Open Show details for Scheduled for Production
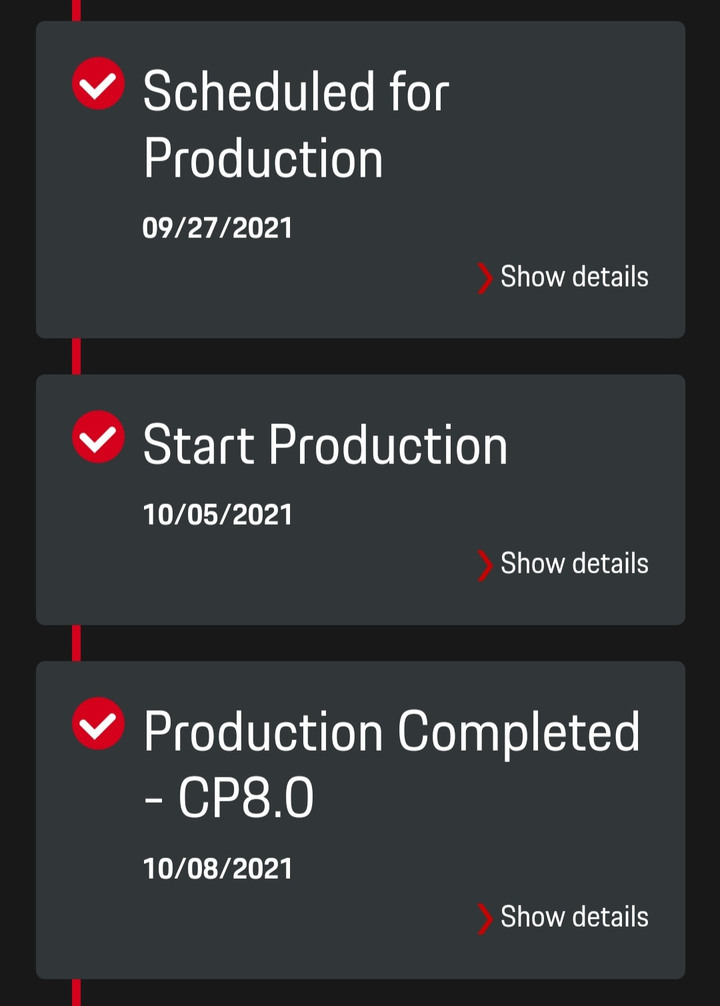The height and width of the screenshot is (1006, 720). click(x=574, y=277)
